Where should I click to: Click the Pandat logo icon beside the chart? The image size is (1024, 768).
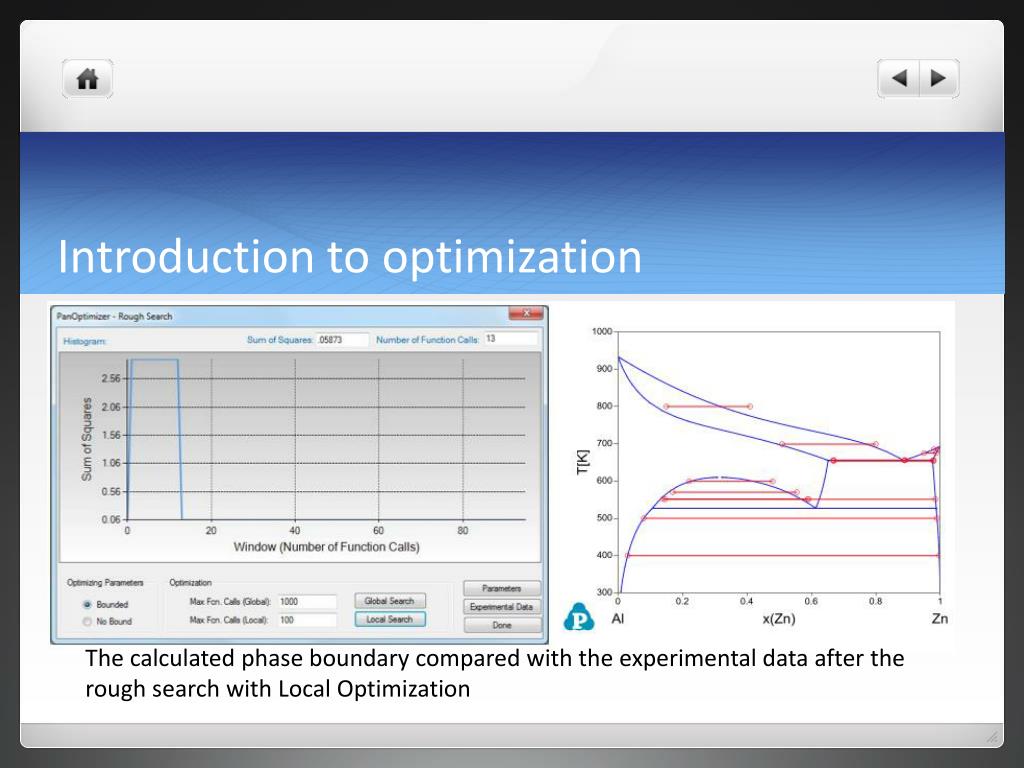[x=578, y=618]
